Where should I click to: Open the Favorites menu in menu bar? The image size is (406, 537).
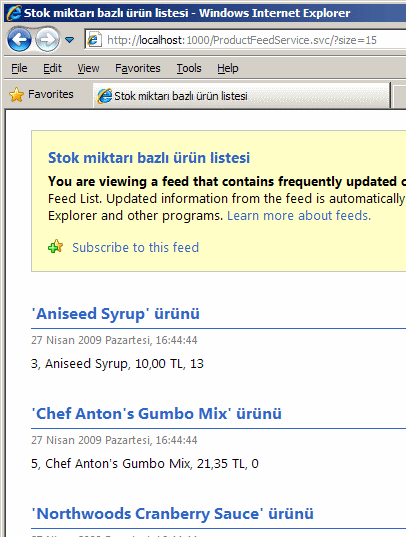coord(138,68)
